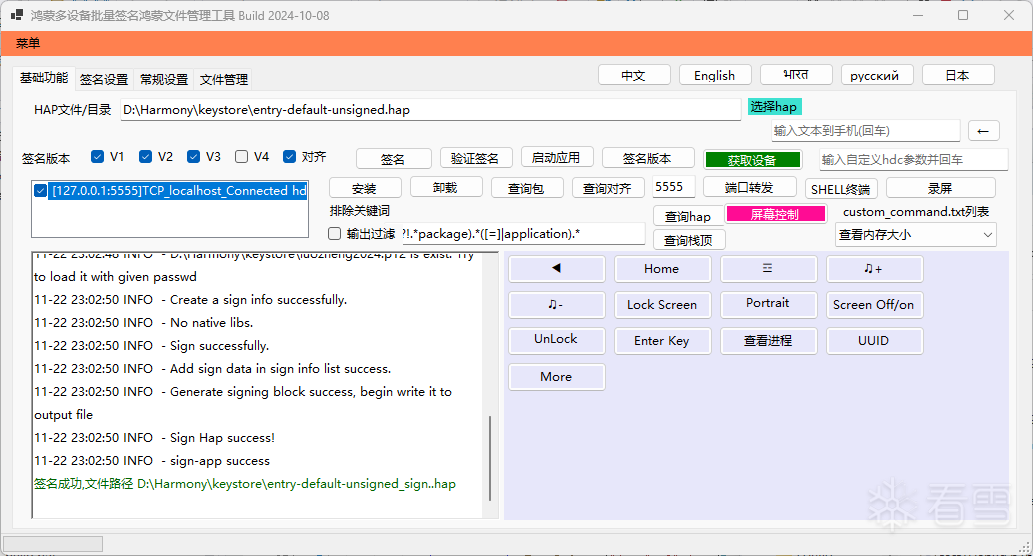Click the green 签名成功 file path line
1033x556 pixels.
pos(245,484)
